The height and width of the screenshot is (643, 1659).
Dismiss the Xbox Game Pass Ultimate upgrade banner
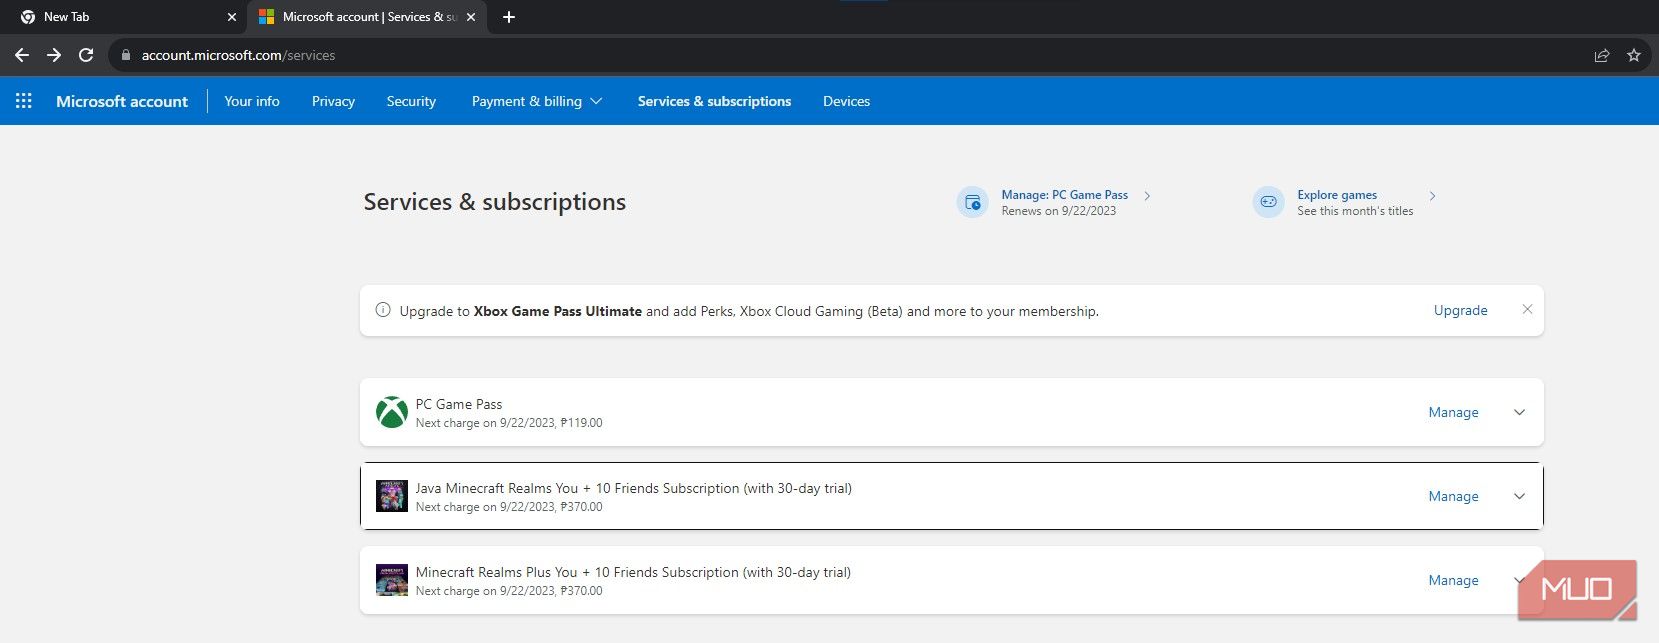click(x=1526, y=310)
